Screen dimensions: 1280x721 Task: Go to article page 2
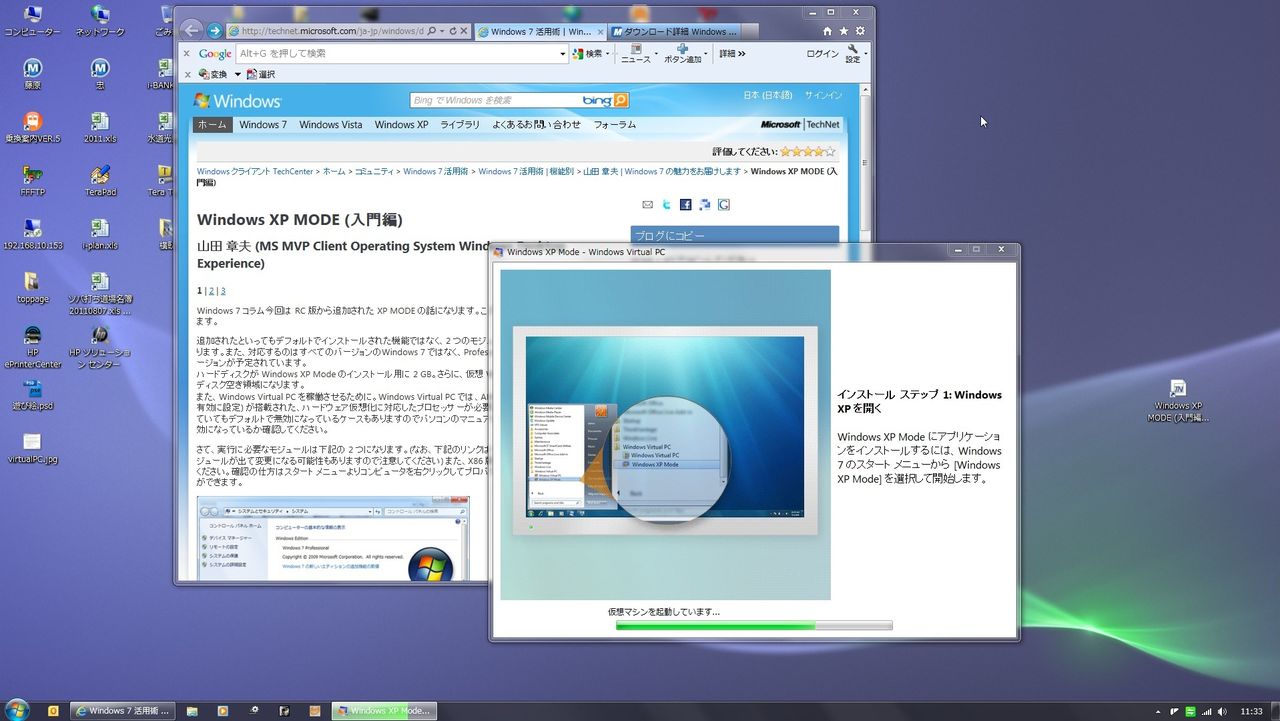tap(211, 291)
